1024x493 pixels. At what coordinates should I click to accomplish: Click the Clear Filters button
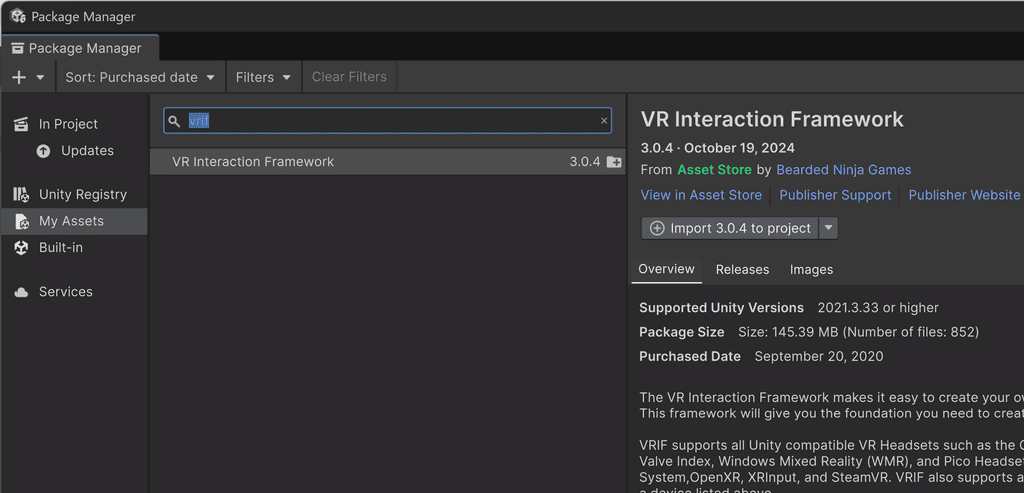pyautogui.click(x=349, y=77)
